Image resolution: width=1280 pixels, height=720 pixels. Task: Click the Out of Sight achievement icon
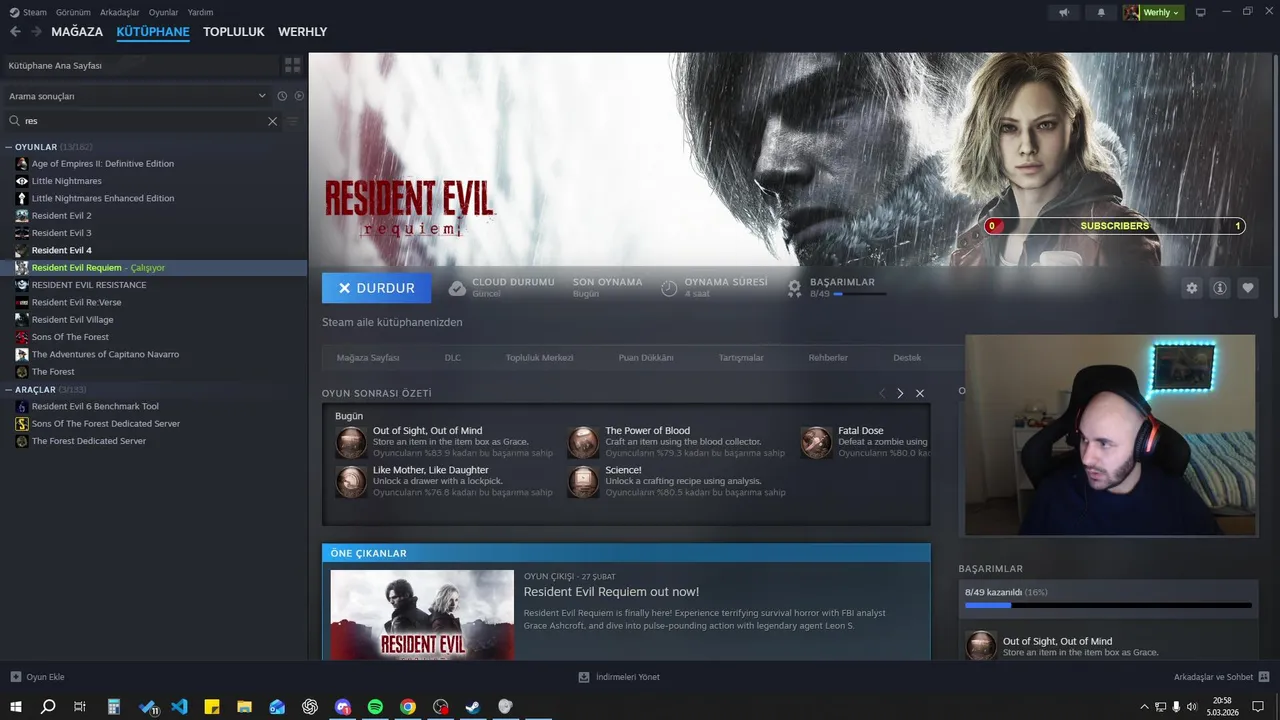(351, 443)
